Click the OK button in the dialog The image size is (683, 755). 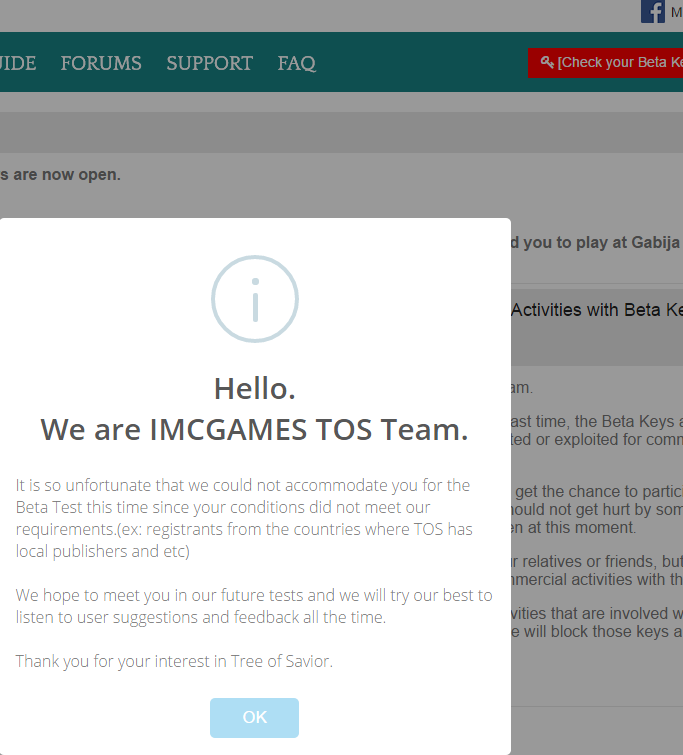pos(254,717)
